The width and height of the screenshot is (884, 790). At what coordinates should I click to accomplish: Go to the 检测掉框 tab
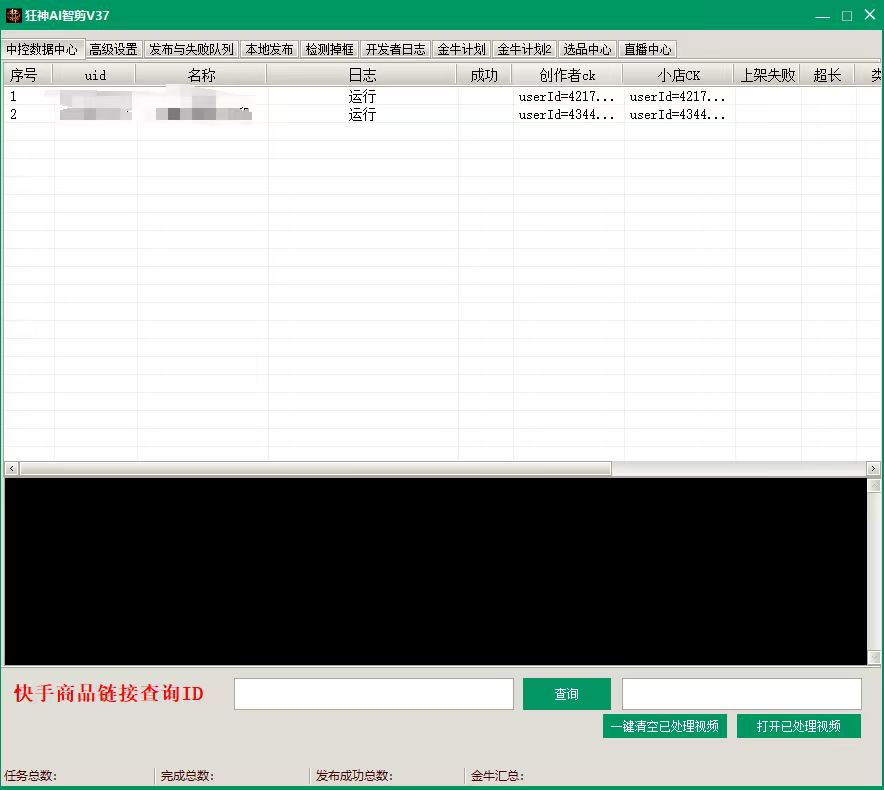(329, 49)
